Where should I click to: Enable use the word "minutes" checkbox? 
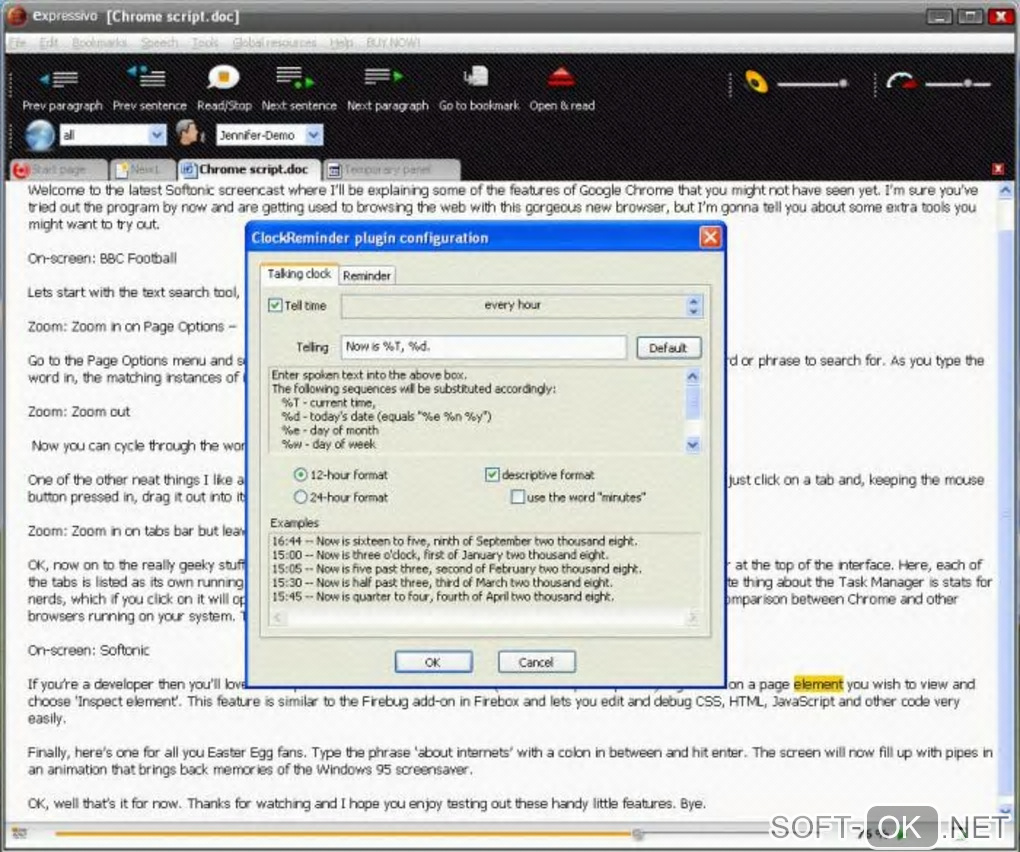click(518, 498)
